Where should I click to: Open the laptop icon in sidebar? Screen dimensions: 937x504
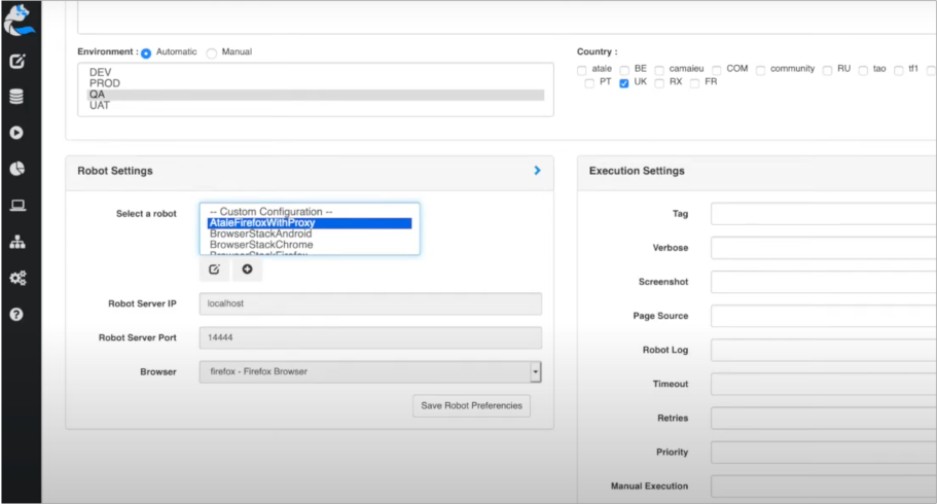pyautogui.click(x=17, y=206)
